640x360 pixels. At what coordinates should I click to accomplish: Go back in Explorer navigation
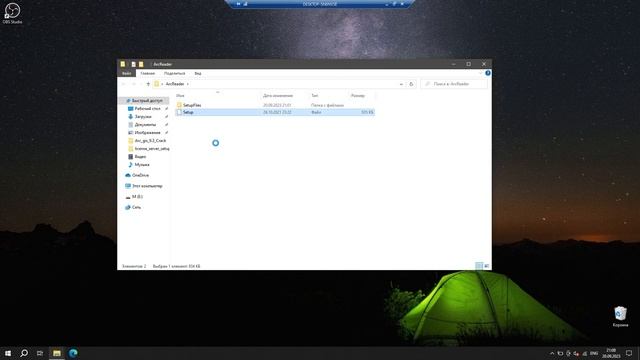[124, 84]
